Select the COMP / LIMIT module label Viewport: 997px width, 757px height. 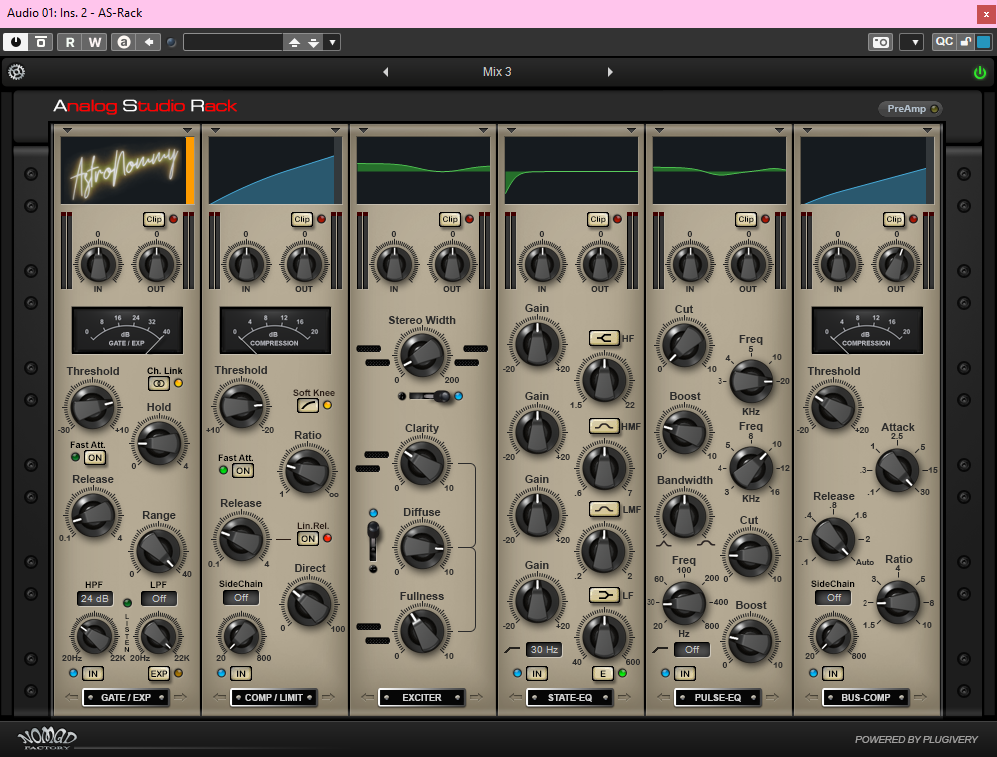274,697
